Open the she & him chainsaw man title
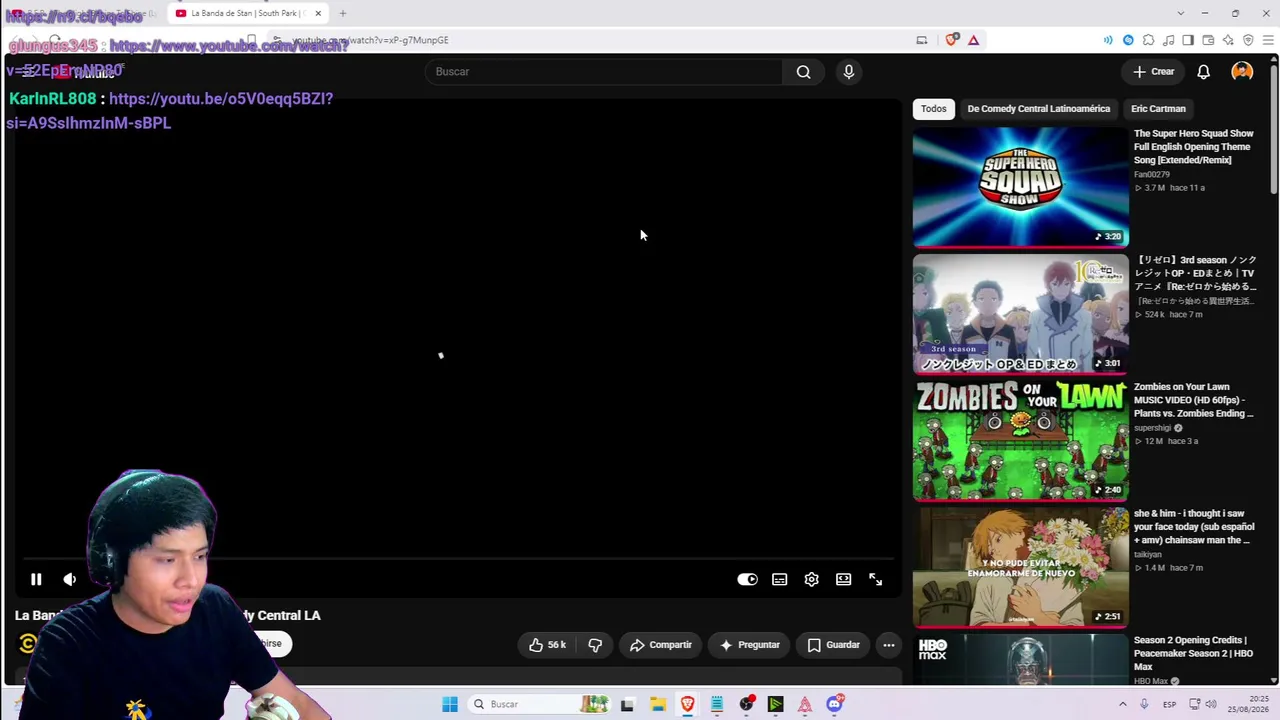The height and width of the screenshot is (720, 1280). click(x=1194, y=527)
